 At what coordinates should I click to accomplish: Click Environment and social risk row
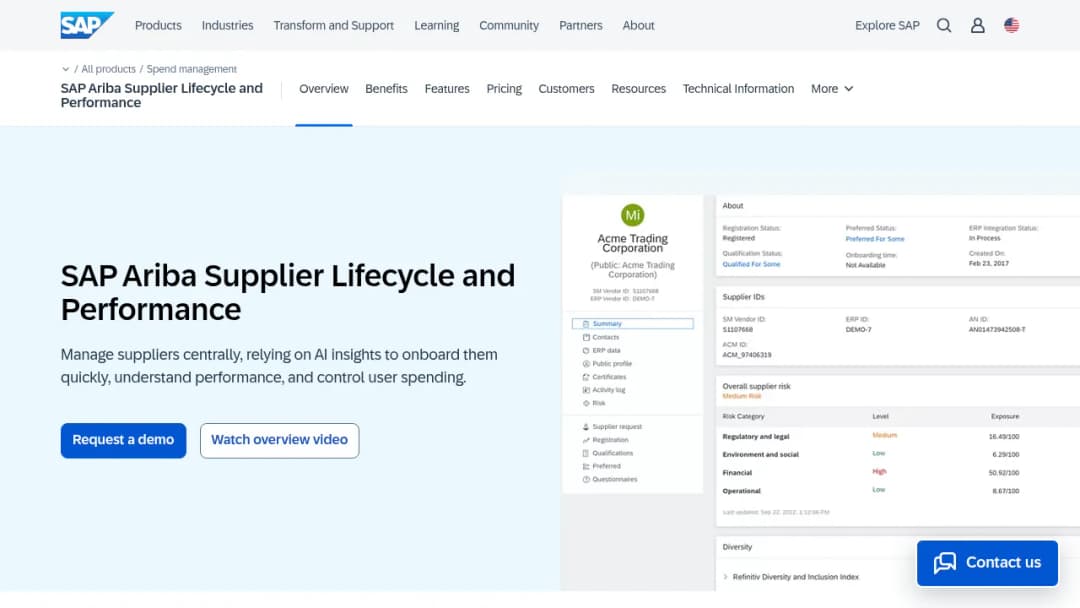[x=895, y=454]
